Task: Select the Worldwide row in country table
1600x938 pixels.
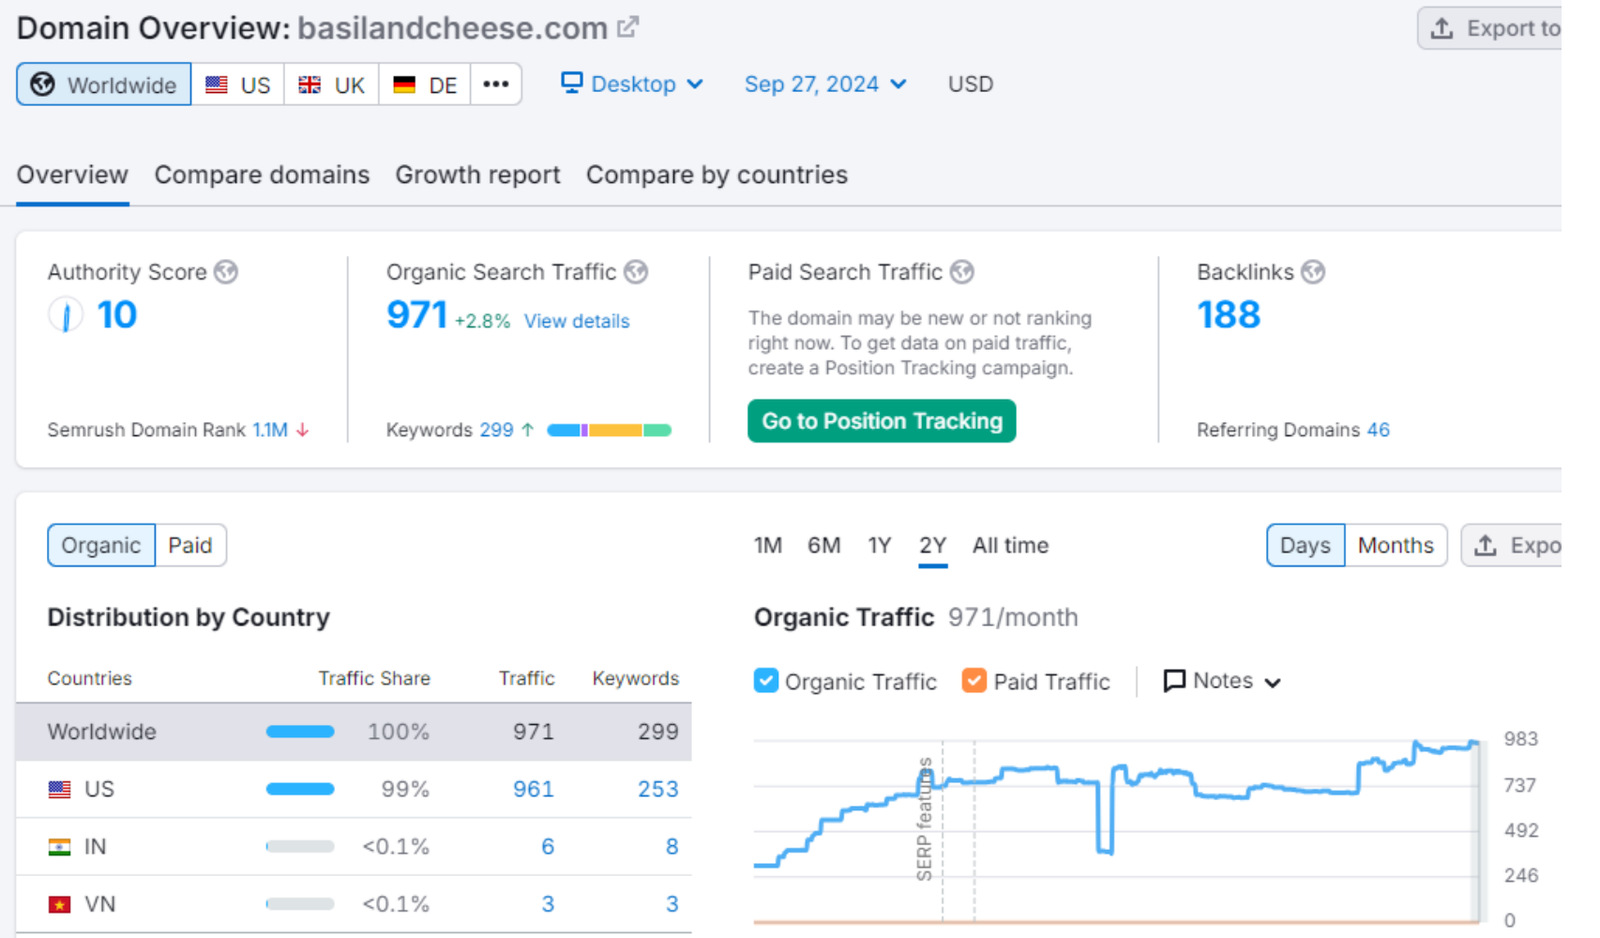Action: pos(353,732)
